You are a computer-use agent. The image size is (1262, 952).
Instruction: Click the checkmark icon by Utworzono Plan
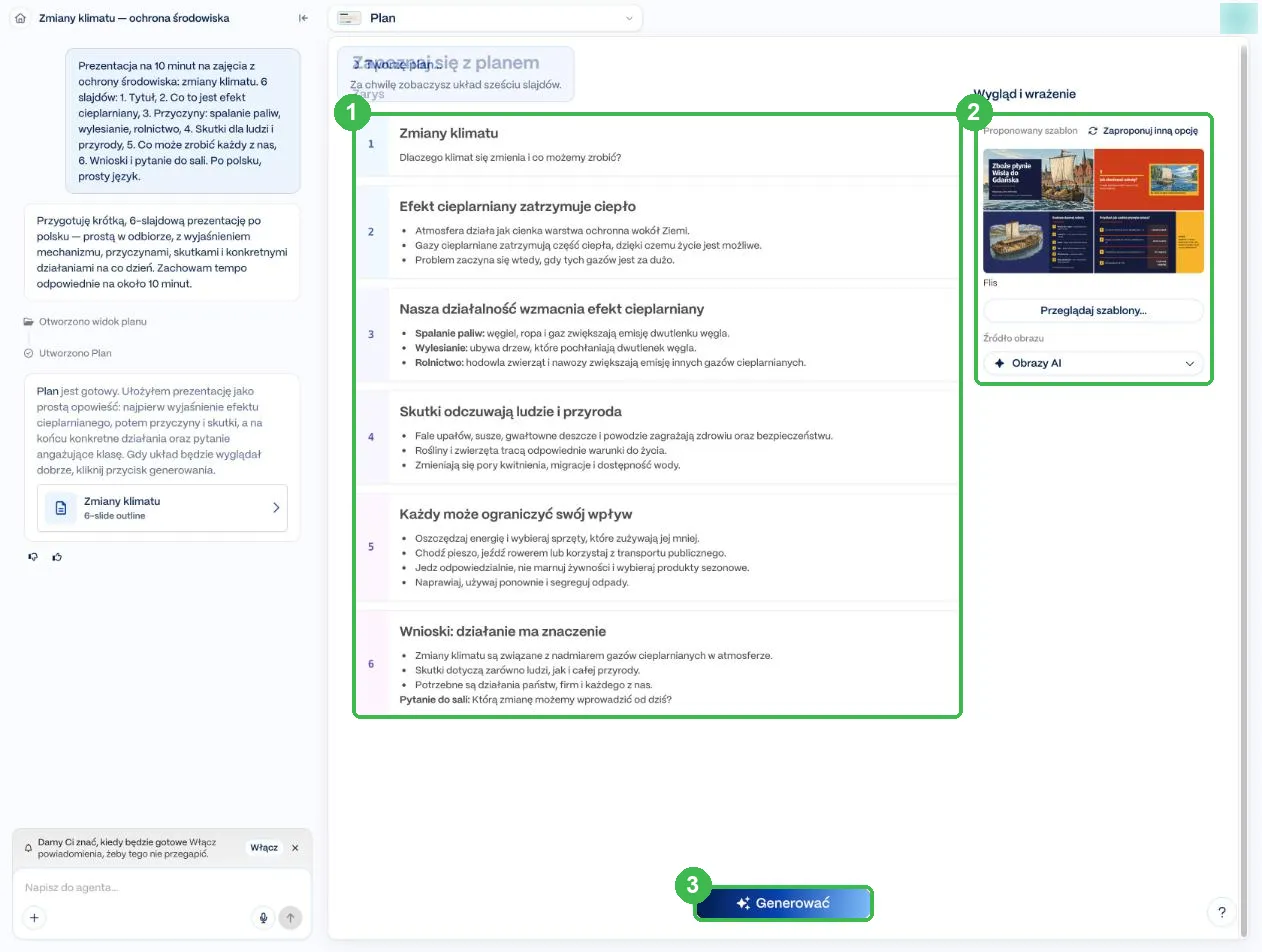coord(28,353)
